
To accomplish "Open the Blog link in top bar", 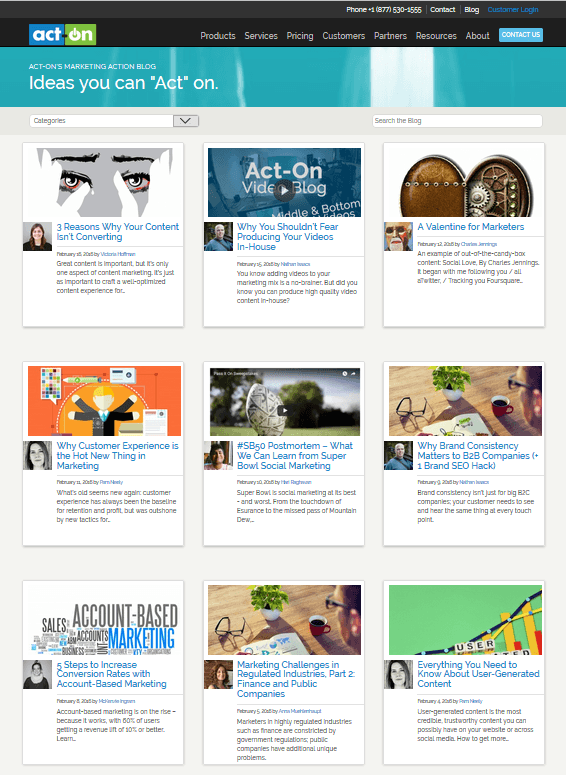I will [472, 9].
